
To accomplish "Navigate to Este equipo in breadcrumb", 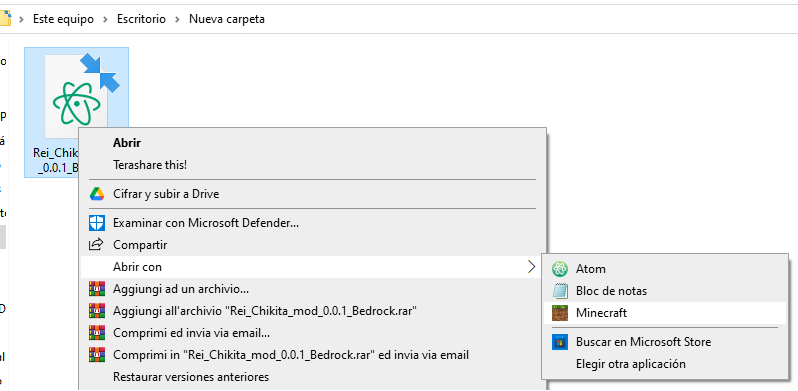I will [63, 19].
